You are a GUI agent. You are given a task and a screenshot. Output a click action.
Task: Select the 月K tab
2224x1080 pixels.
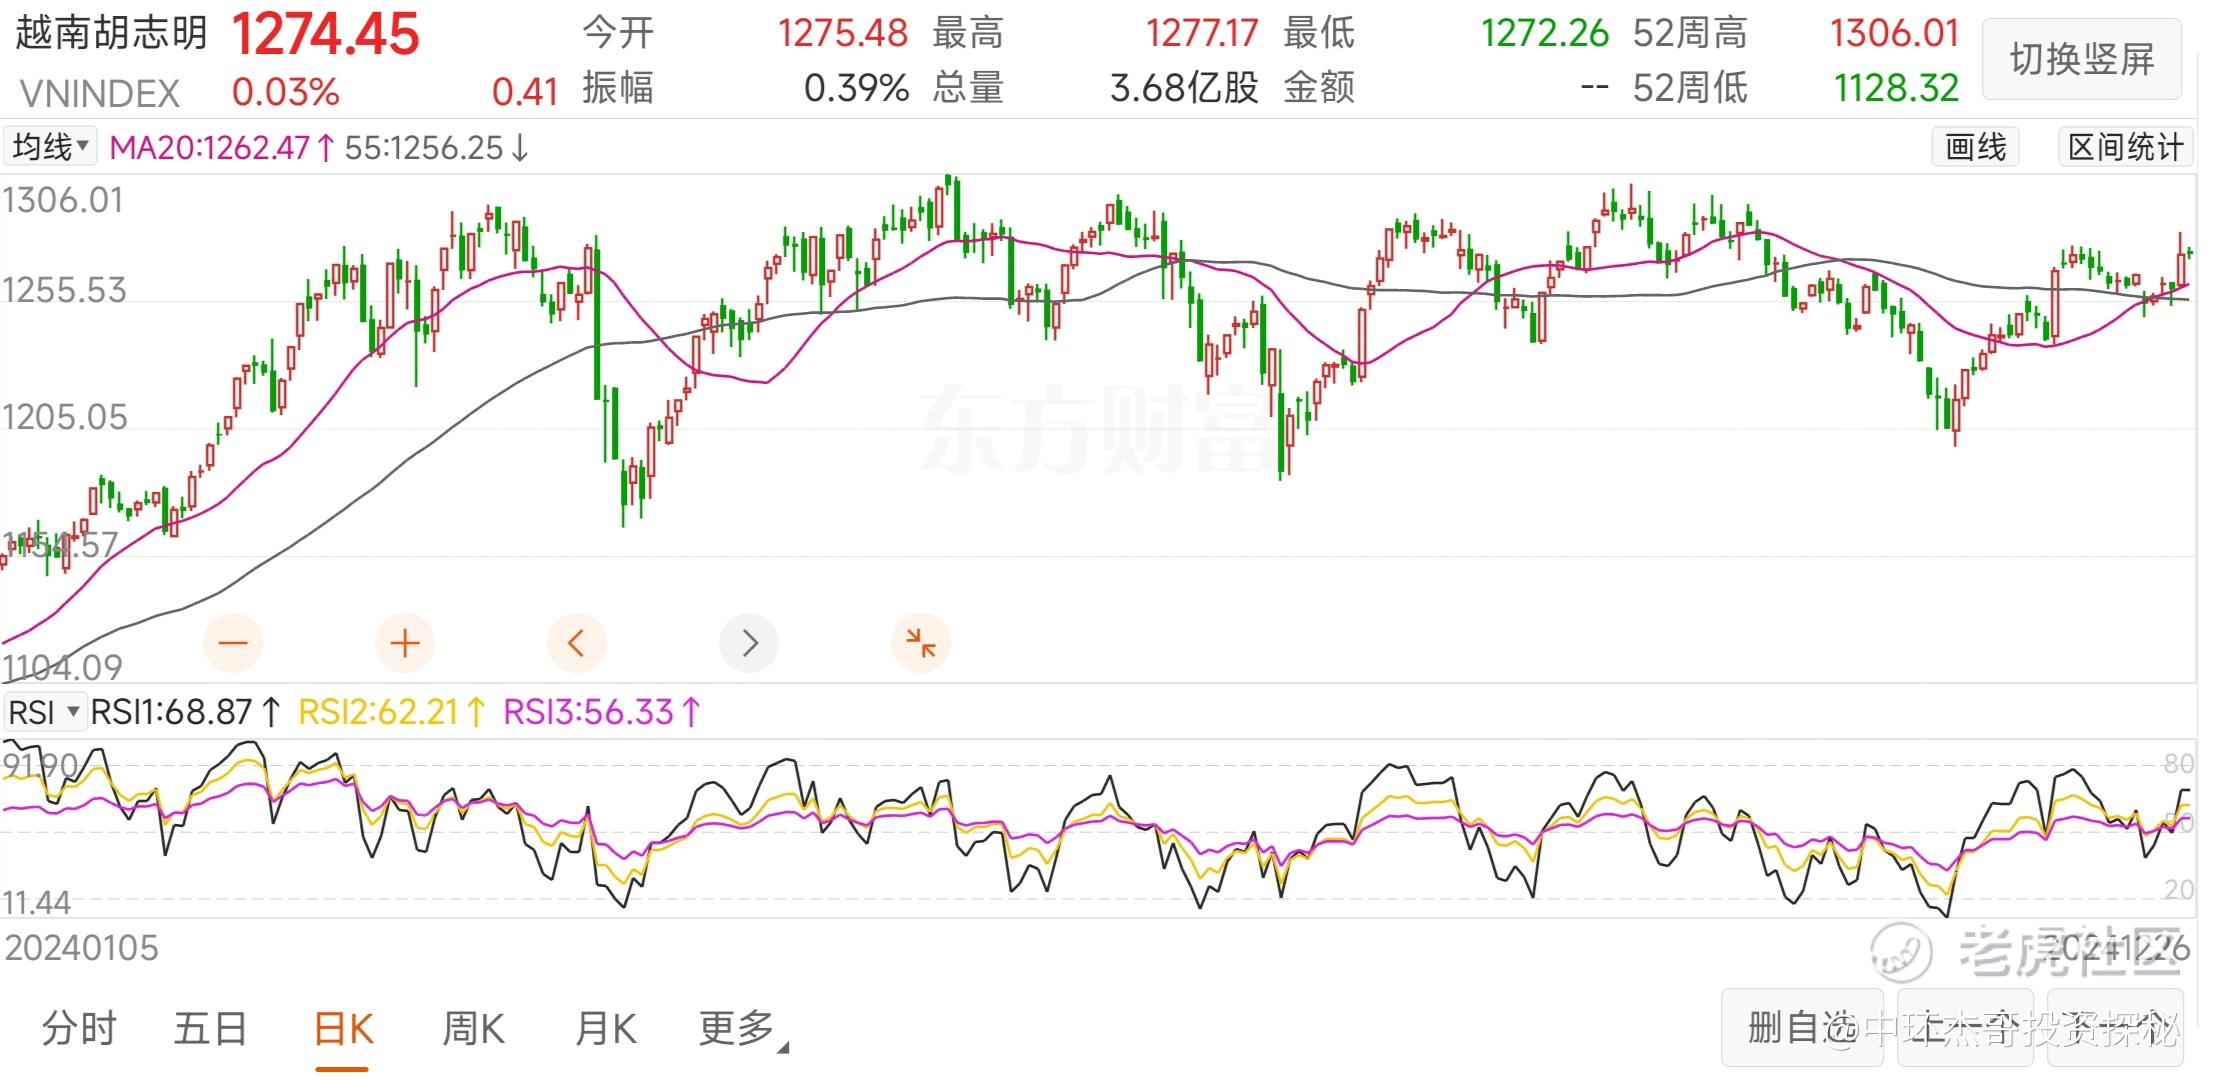(x=606, y=1028)
